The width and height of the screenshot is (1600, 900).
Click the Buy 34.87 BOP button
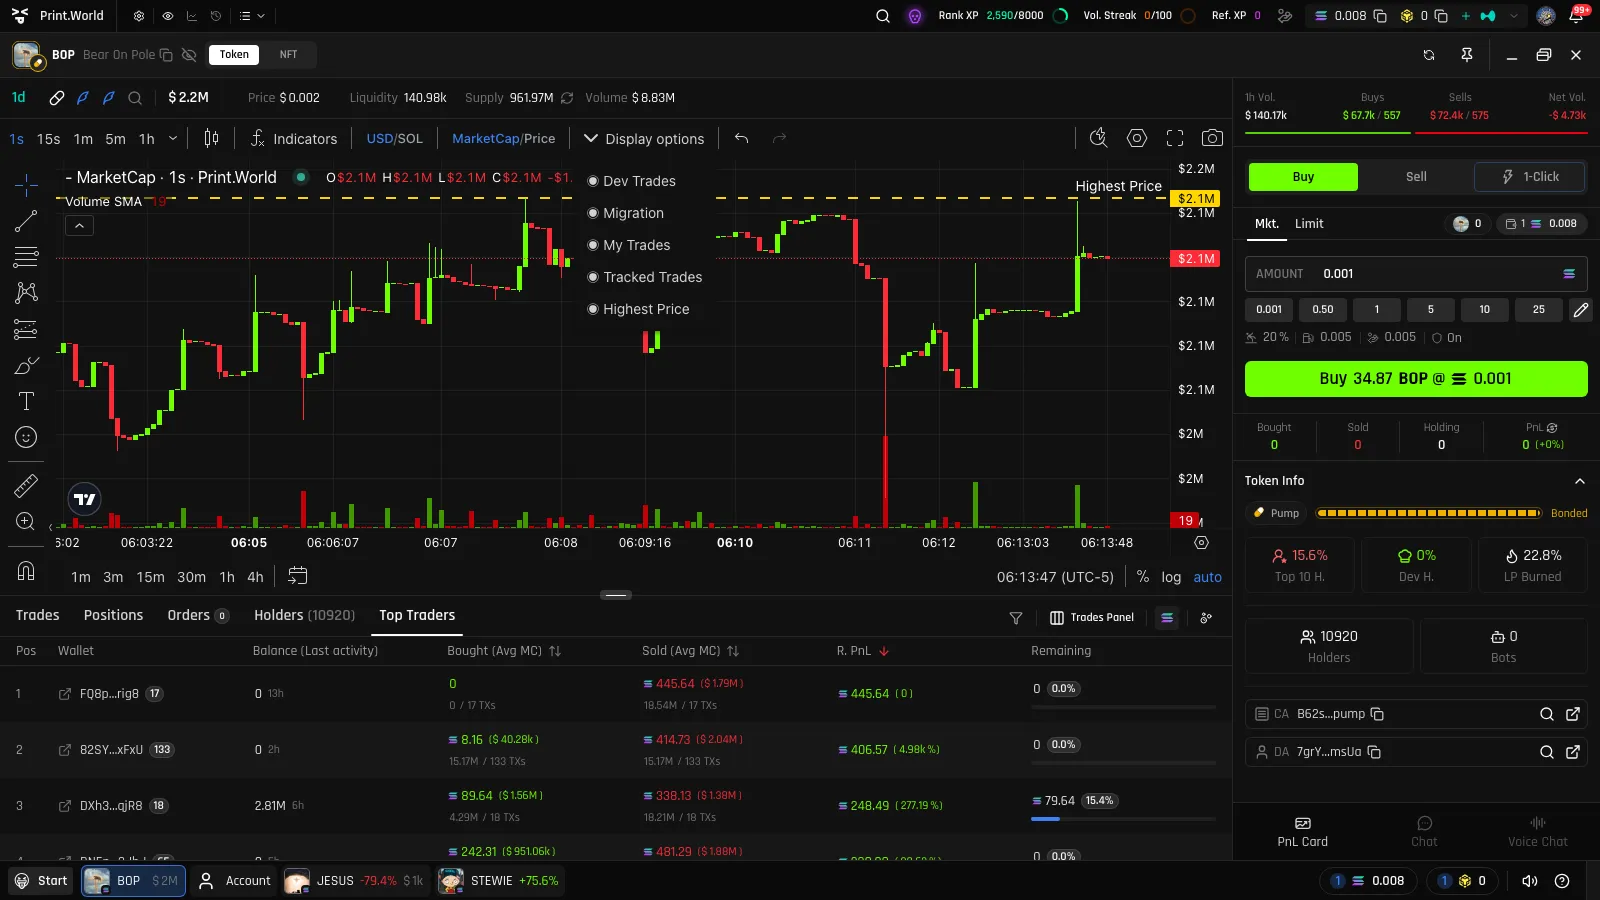pos(1416,379)
